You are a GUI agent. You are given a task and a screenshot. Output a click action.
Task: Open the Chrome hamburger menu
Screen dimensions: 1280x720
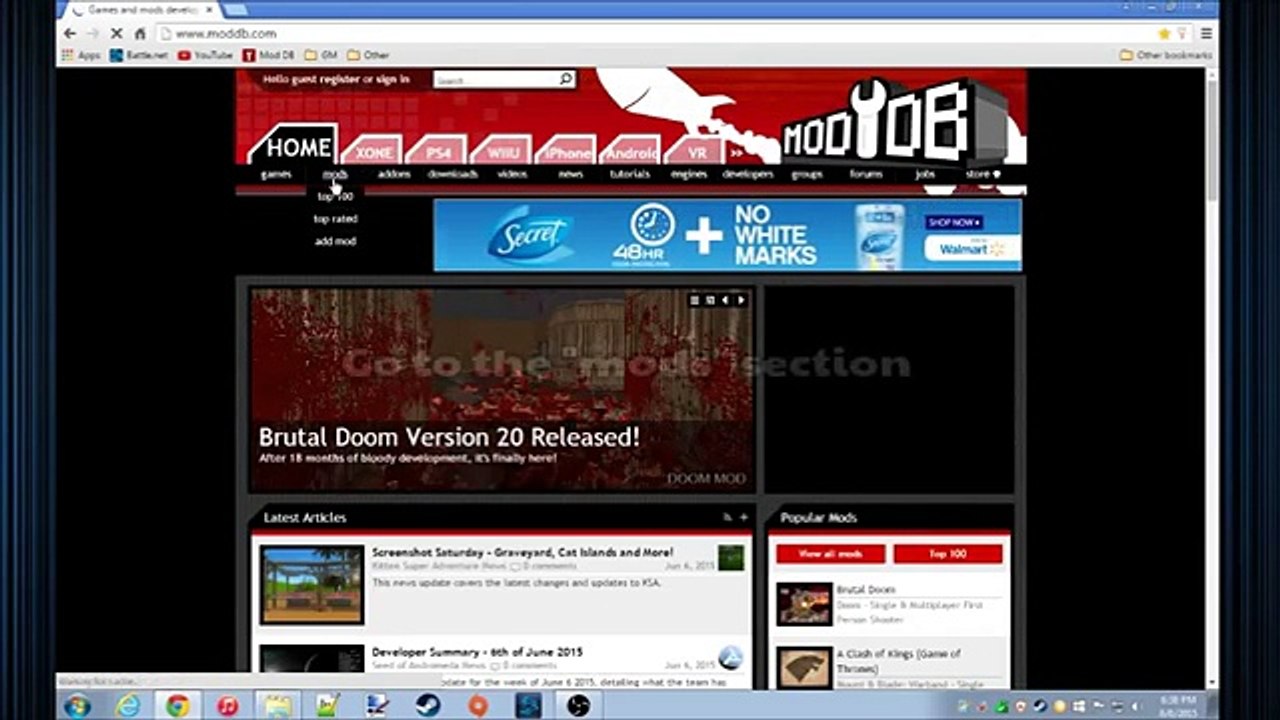point(1206,33)
